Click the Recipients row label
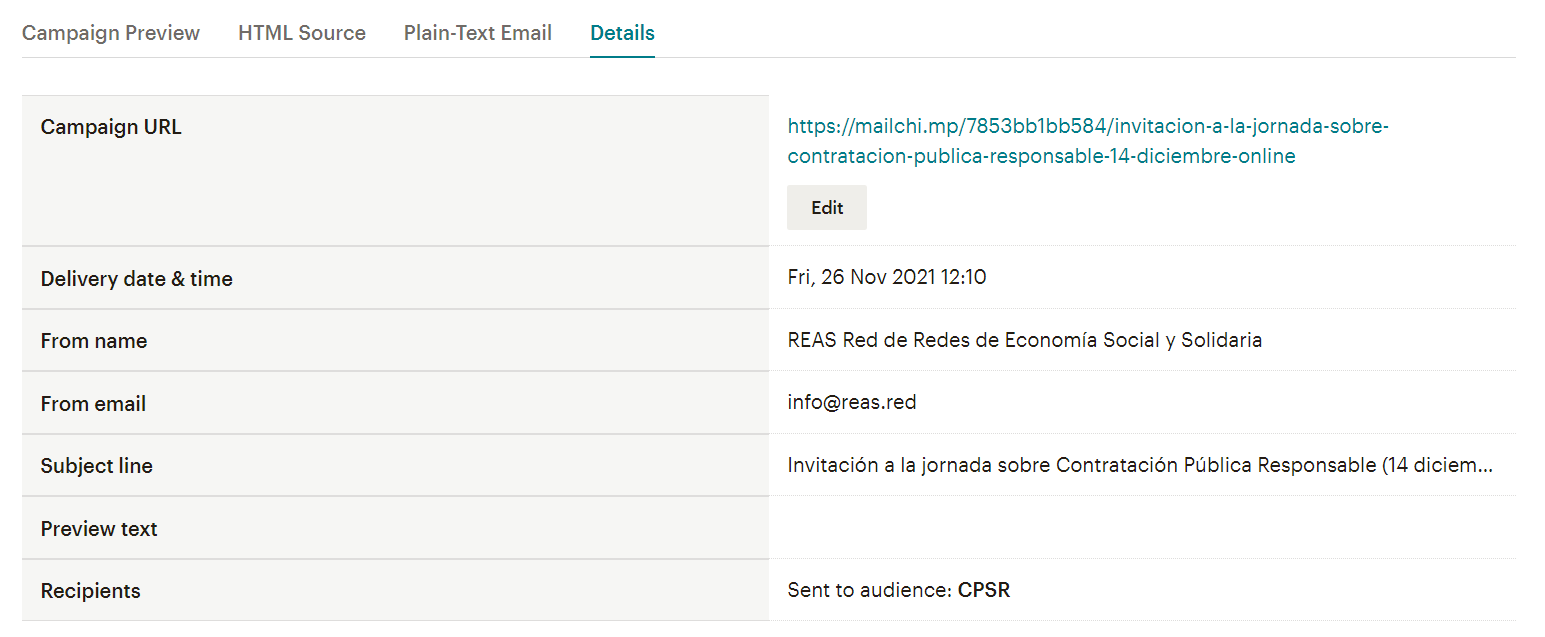1545x637 pixels. coord(90,591)
